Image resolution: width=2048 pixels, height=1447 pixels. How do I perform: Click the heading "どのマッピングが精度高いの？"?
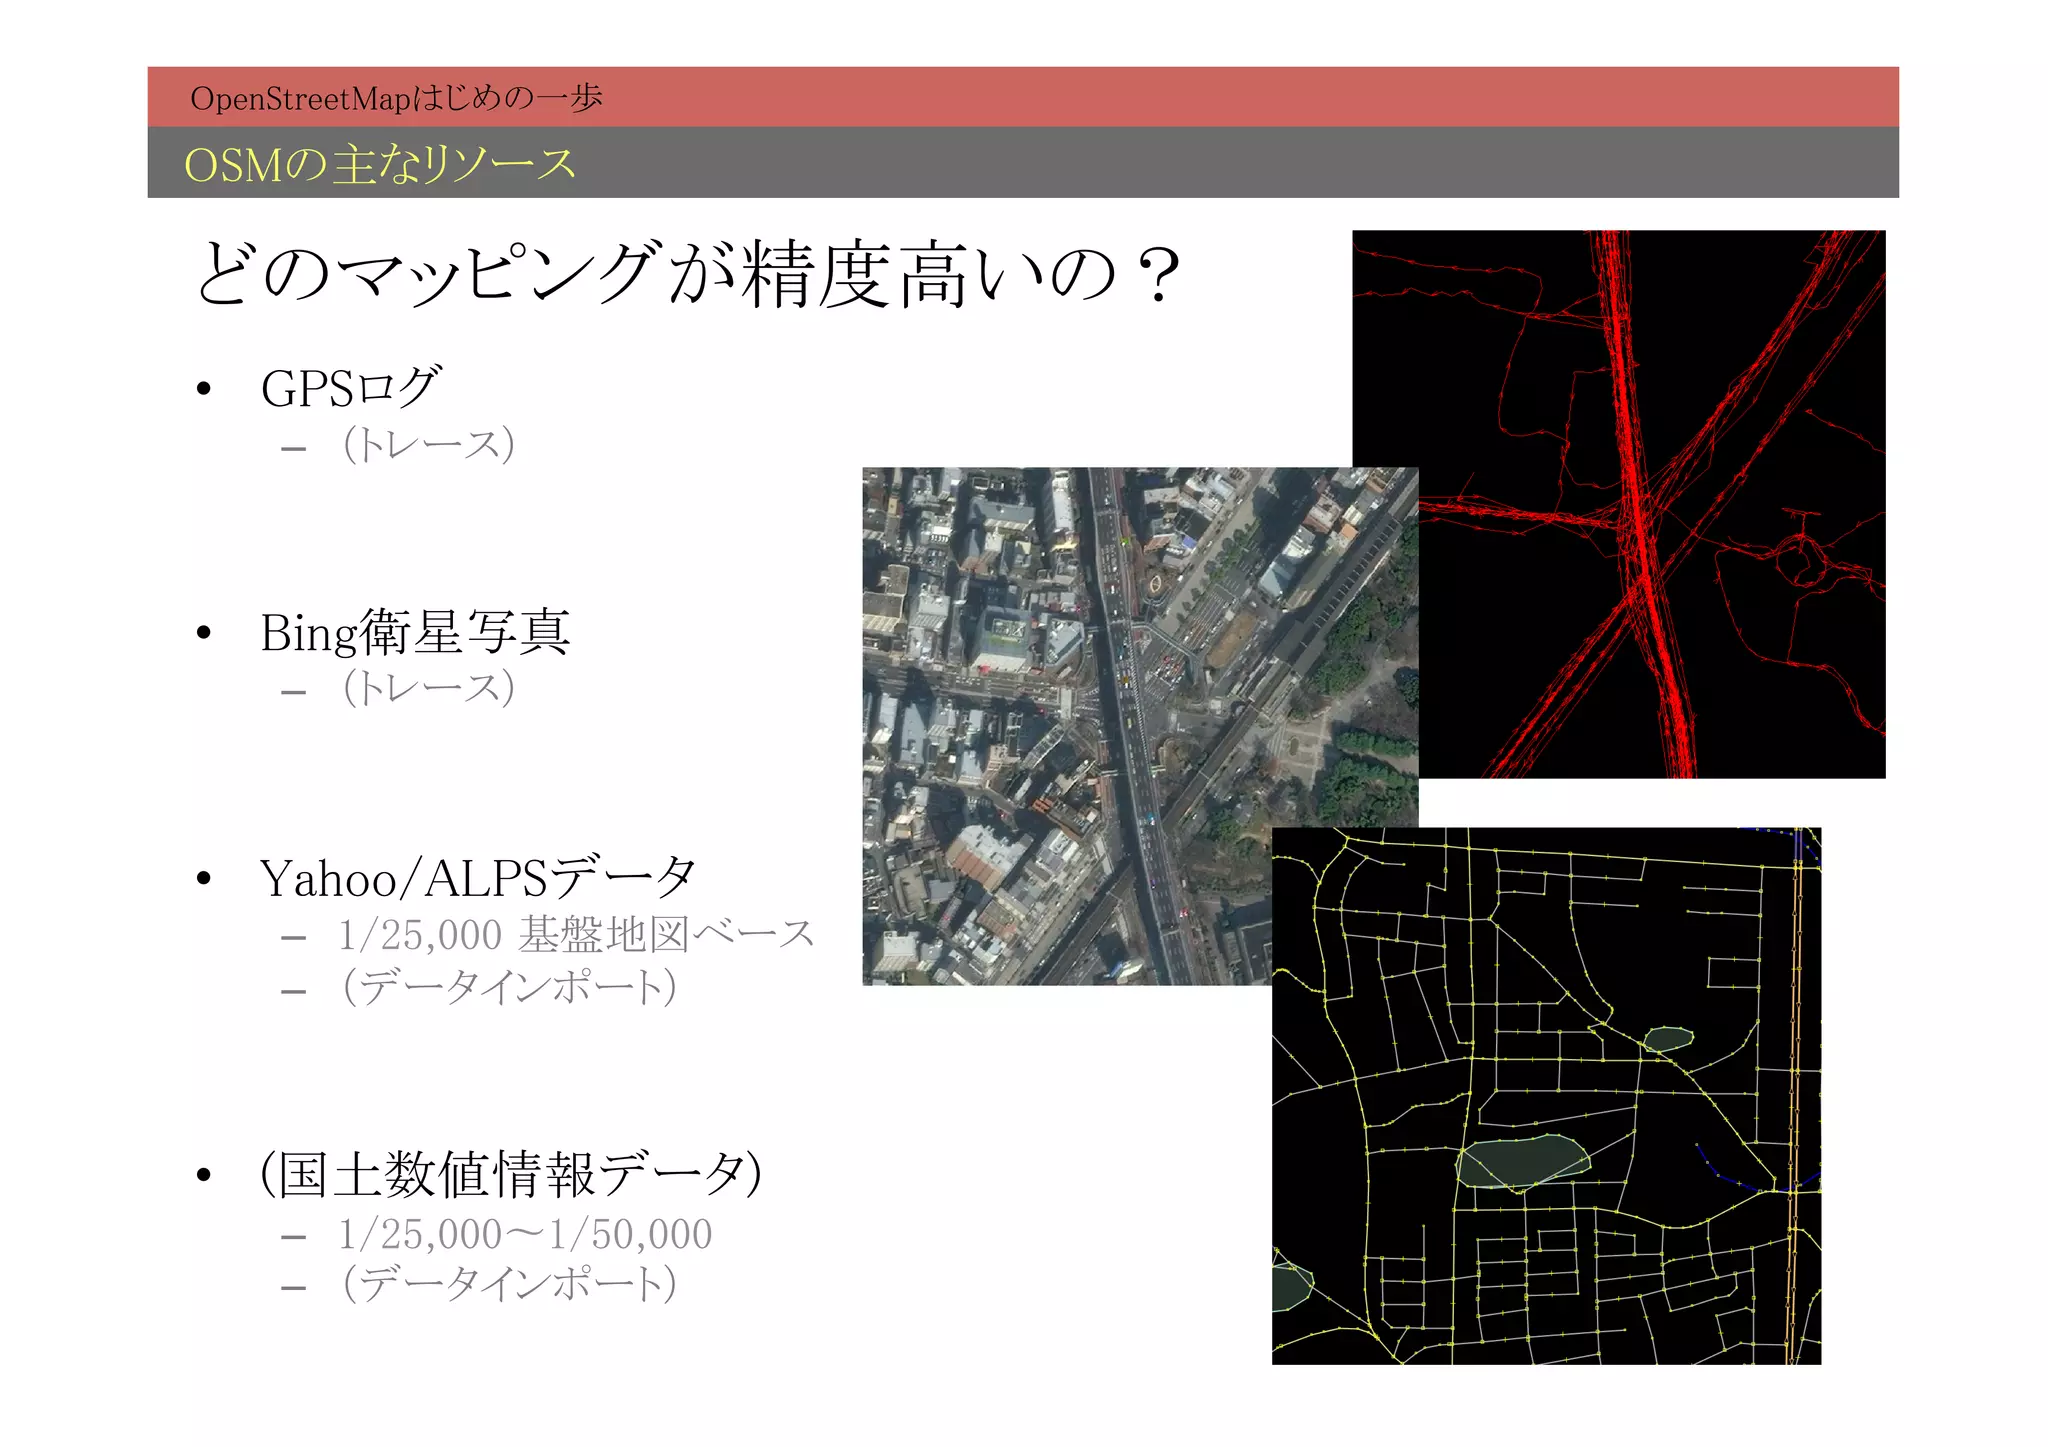[x=689, y=274]
